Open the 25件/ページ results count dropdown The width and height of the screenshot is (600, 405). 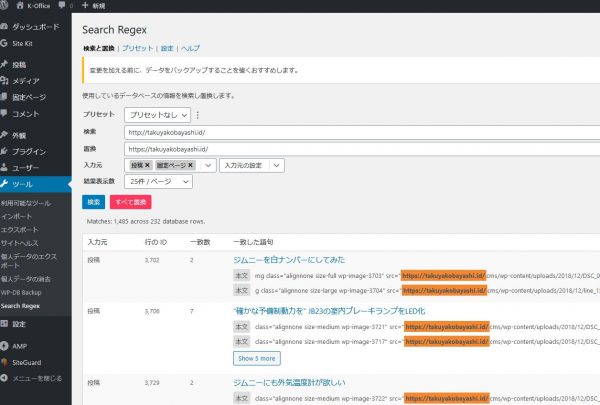click(158, 182)
